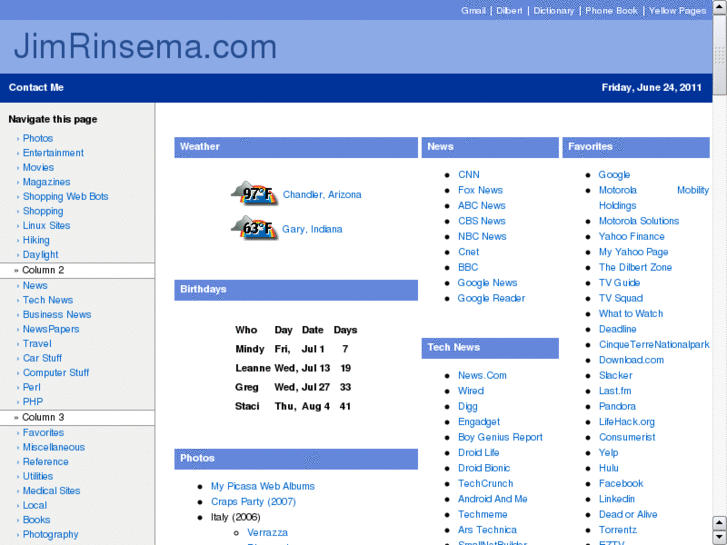Jump to Hiking in sidebar
This screenshot has width=727, height=545.
point(36,240)
